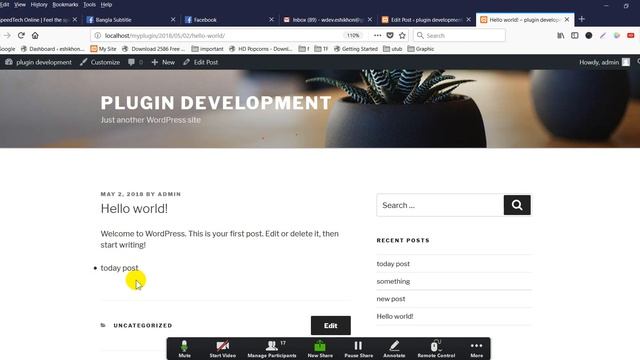Open the Help menu

106,4
